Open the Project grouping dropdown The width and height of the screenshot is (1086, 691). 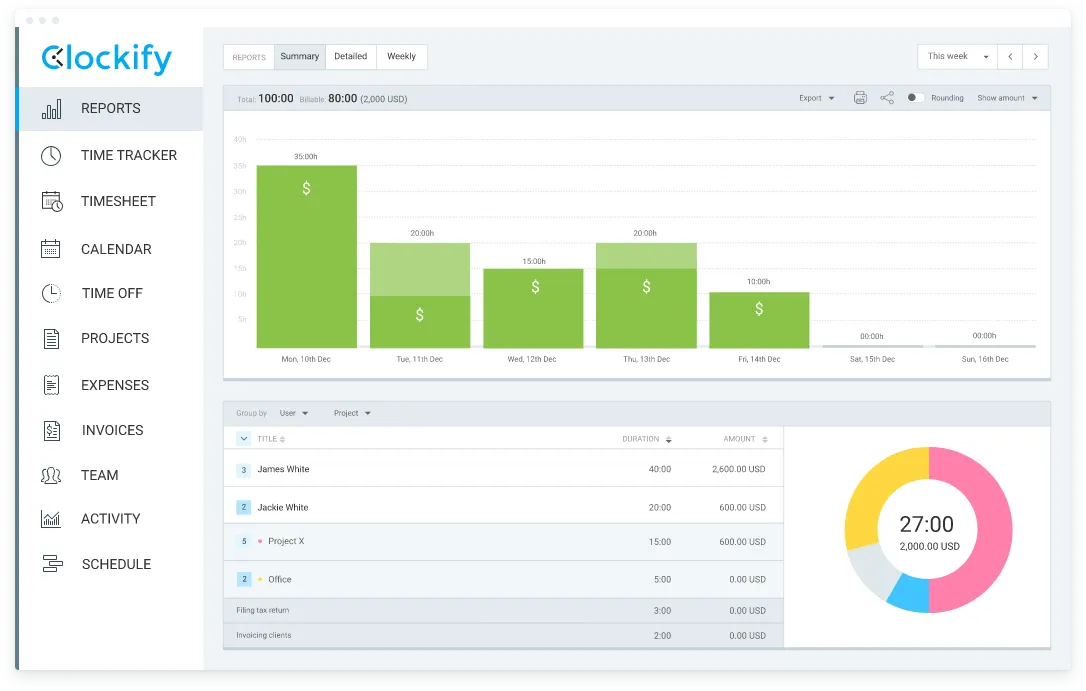352,413
